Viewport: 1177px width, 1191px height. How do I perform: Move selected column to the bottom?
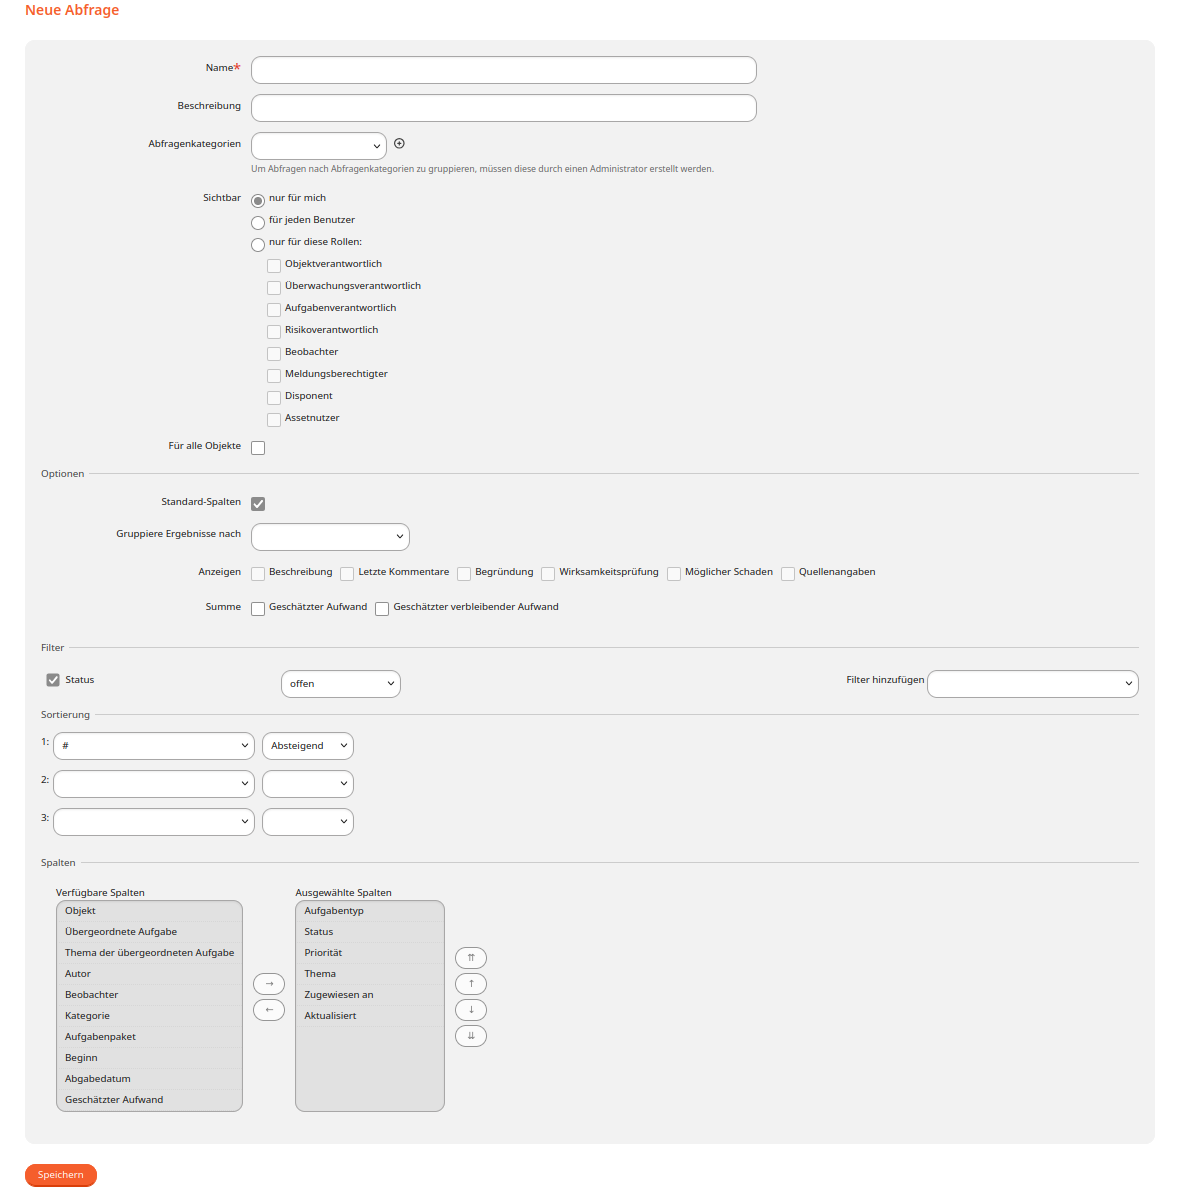[x=471, y=1036]
